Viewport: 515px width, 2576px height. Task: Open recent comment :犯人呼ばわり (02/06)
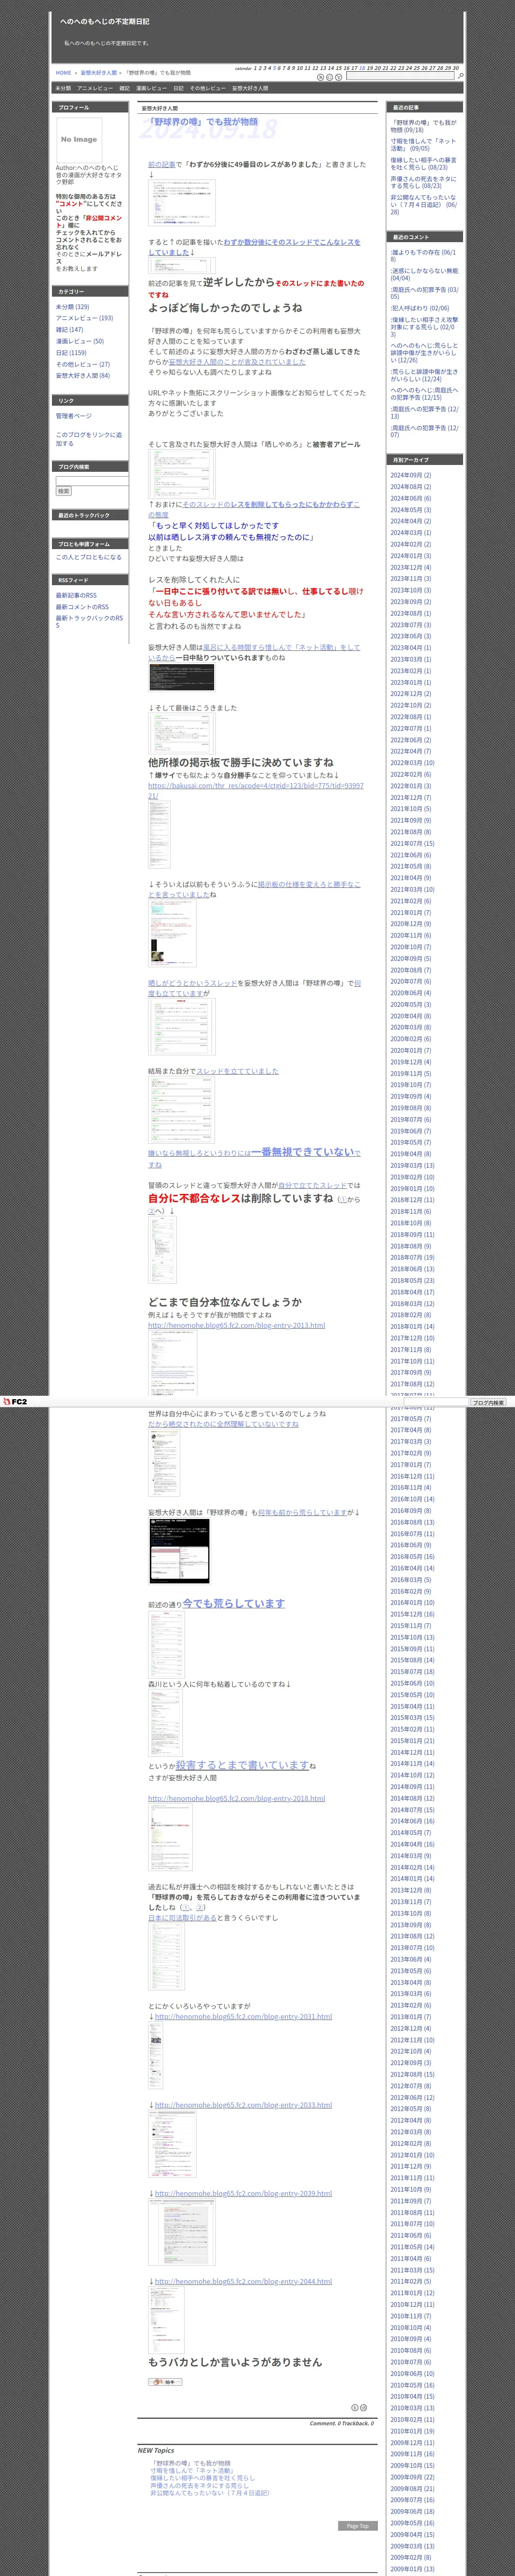(x=420, y=308)
